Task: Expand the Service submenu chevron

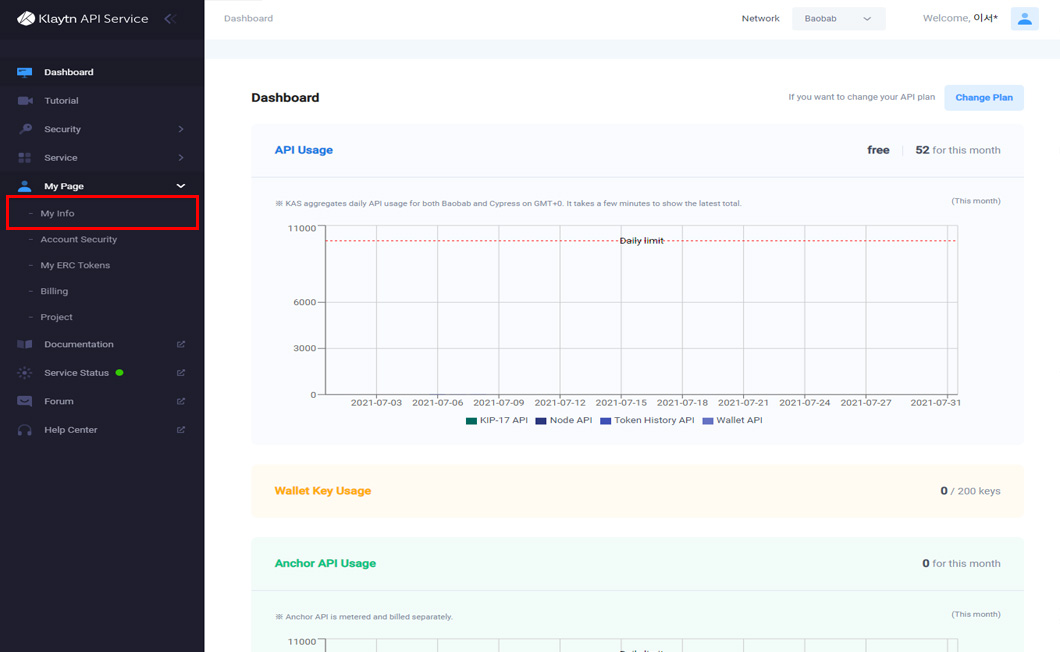Action: tap(180, 158)
